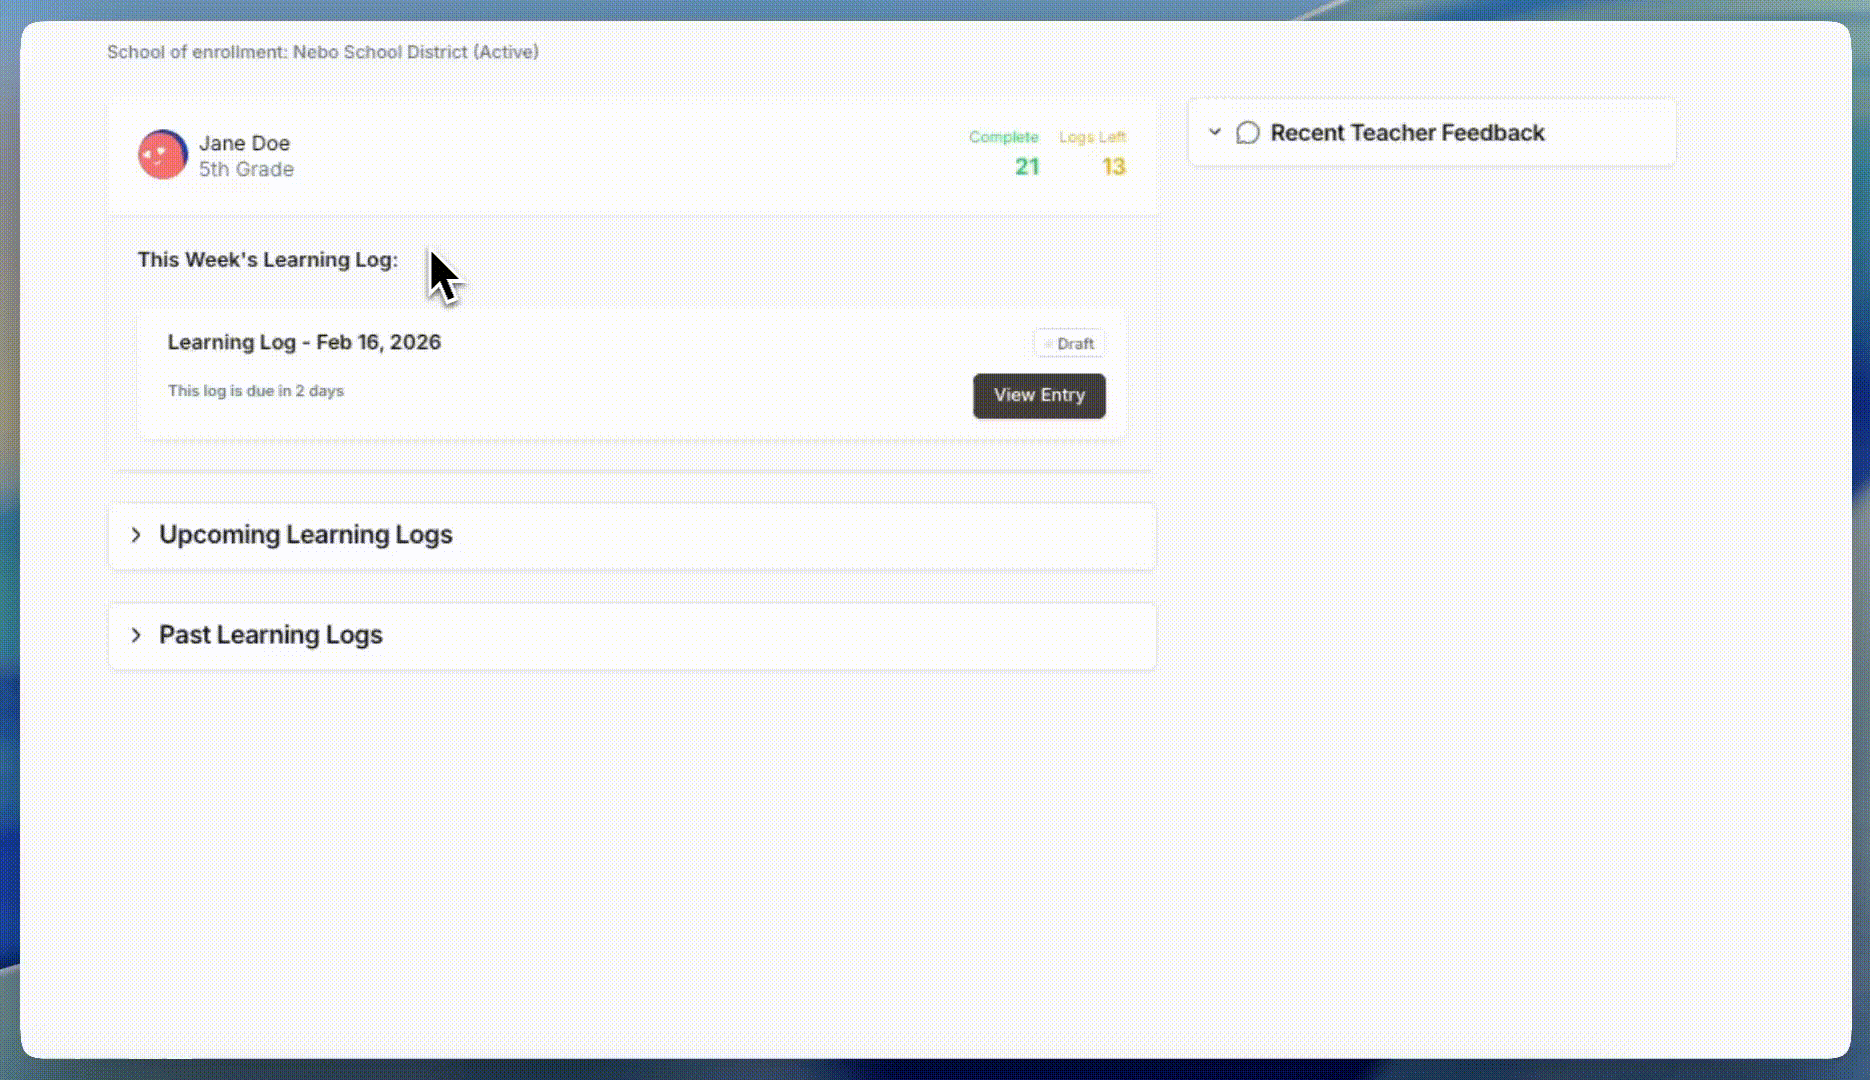1870x1080 pixels.
Task: Open View Entry for the learning log
Action: click(1039, 396)
